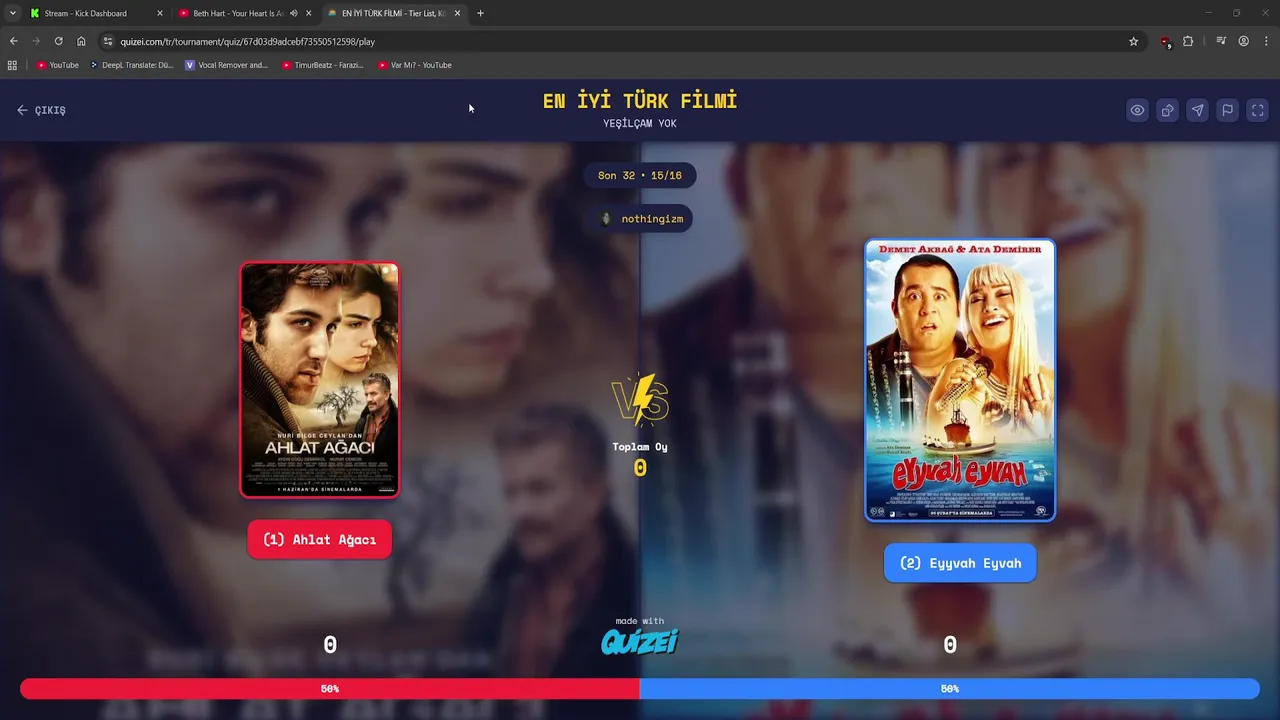Select the Eyyvah Eyvah movie poster
1280x720 pixels.
click(x=960, y=380)
